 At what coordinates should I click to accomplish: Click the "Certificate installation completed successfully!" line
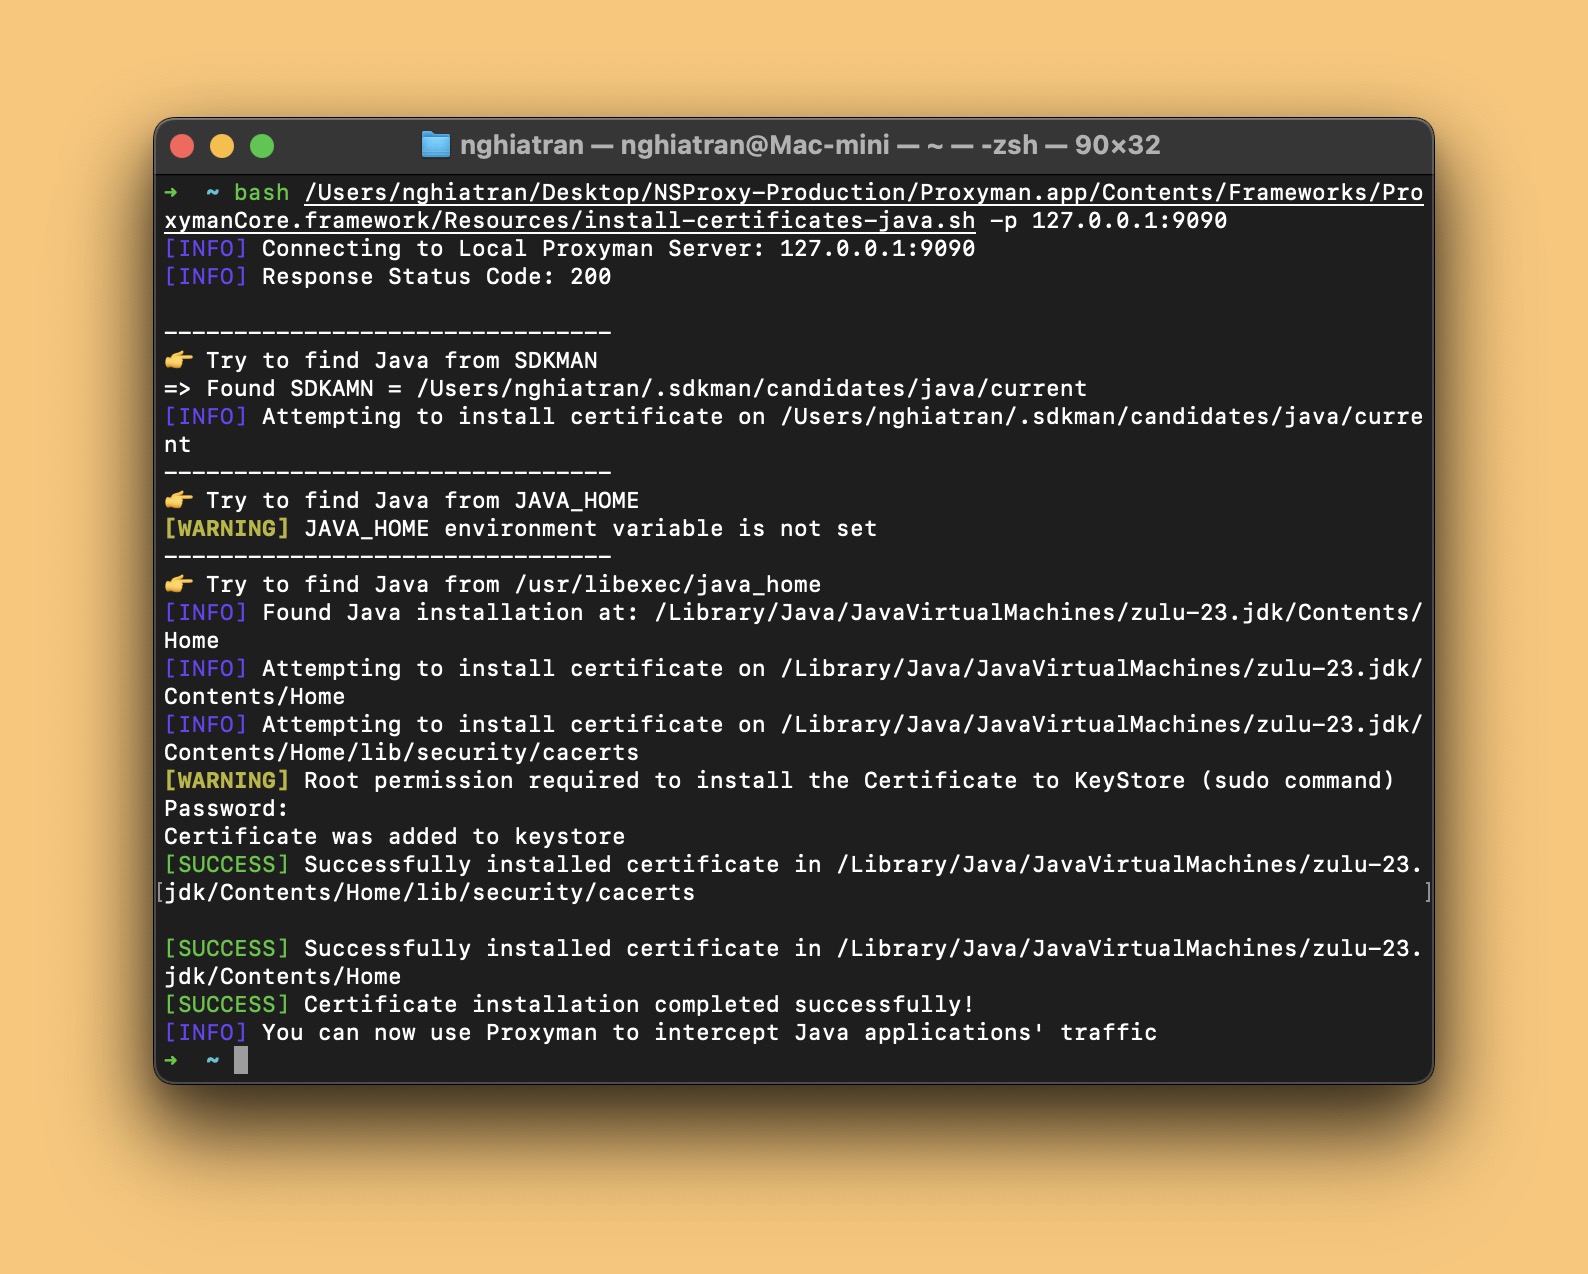[569, 1004]
